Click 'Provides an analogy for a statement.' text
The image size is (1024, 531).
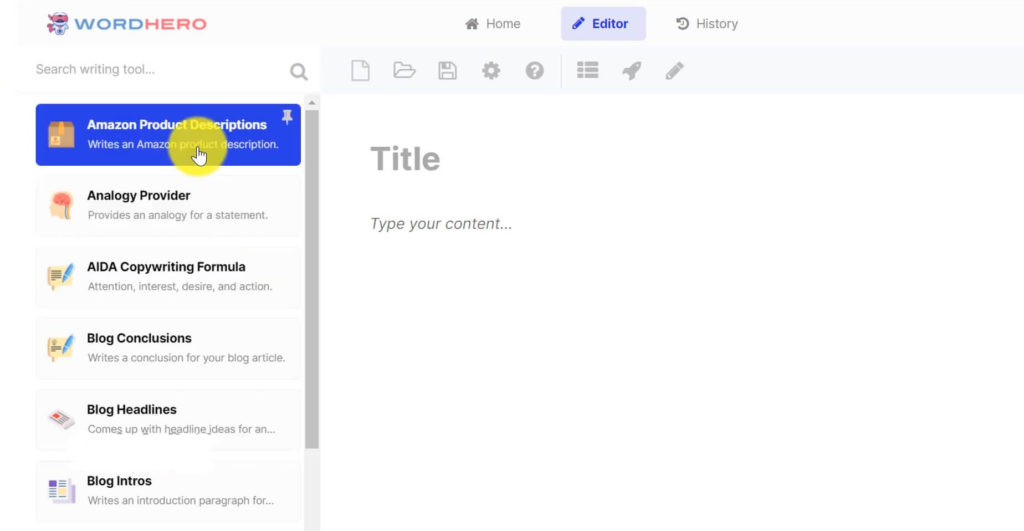[178, 215]
